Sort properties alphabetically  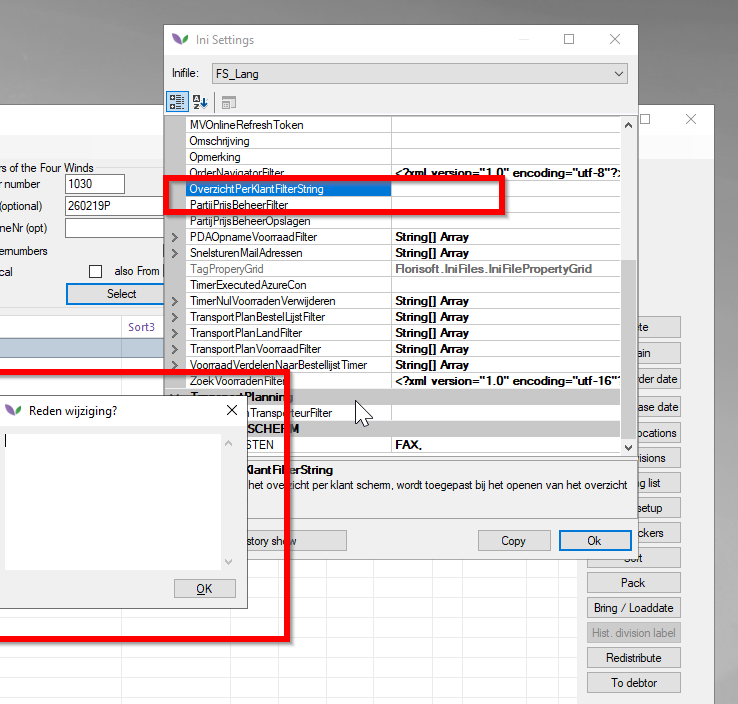[x=200, y=102]
